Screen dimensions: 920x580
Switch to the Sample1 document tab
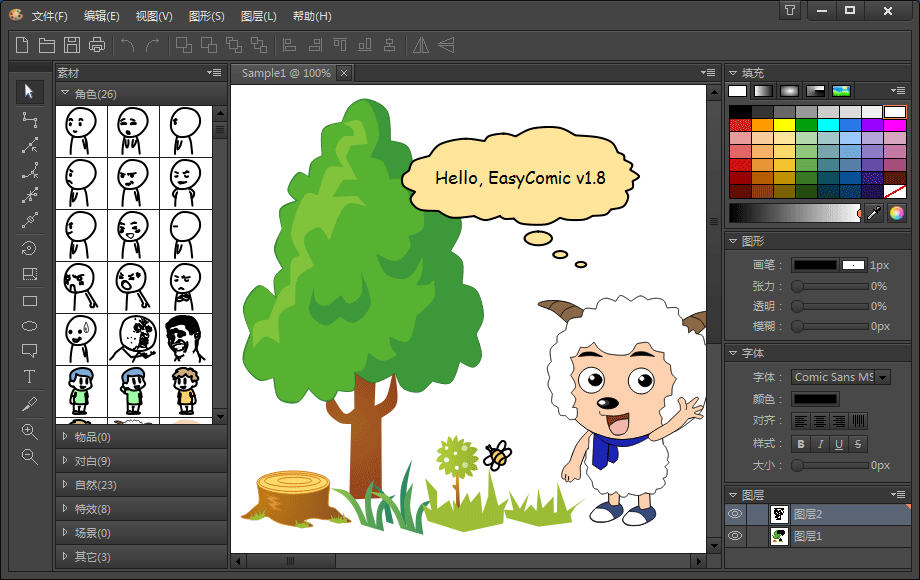(x=285, y=72)
